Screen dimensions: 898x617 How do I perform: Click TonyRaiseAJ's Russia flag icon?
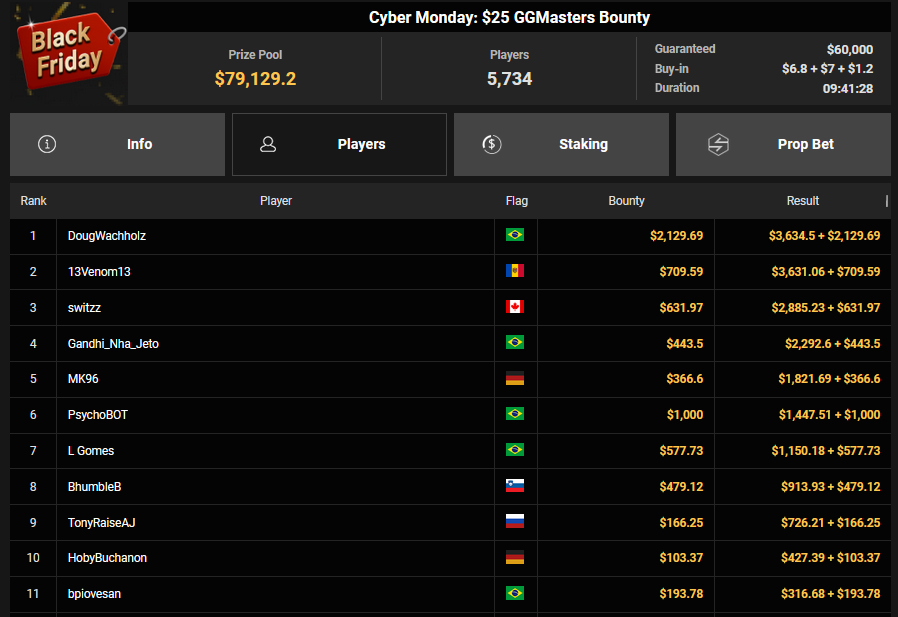coord(515,523)
